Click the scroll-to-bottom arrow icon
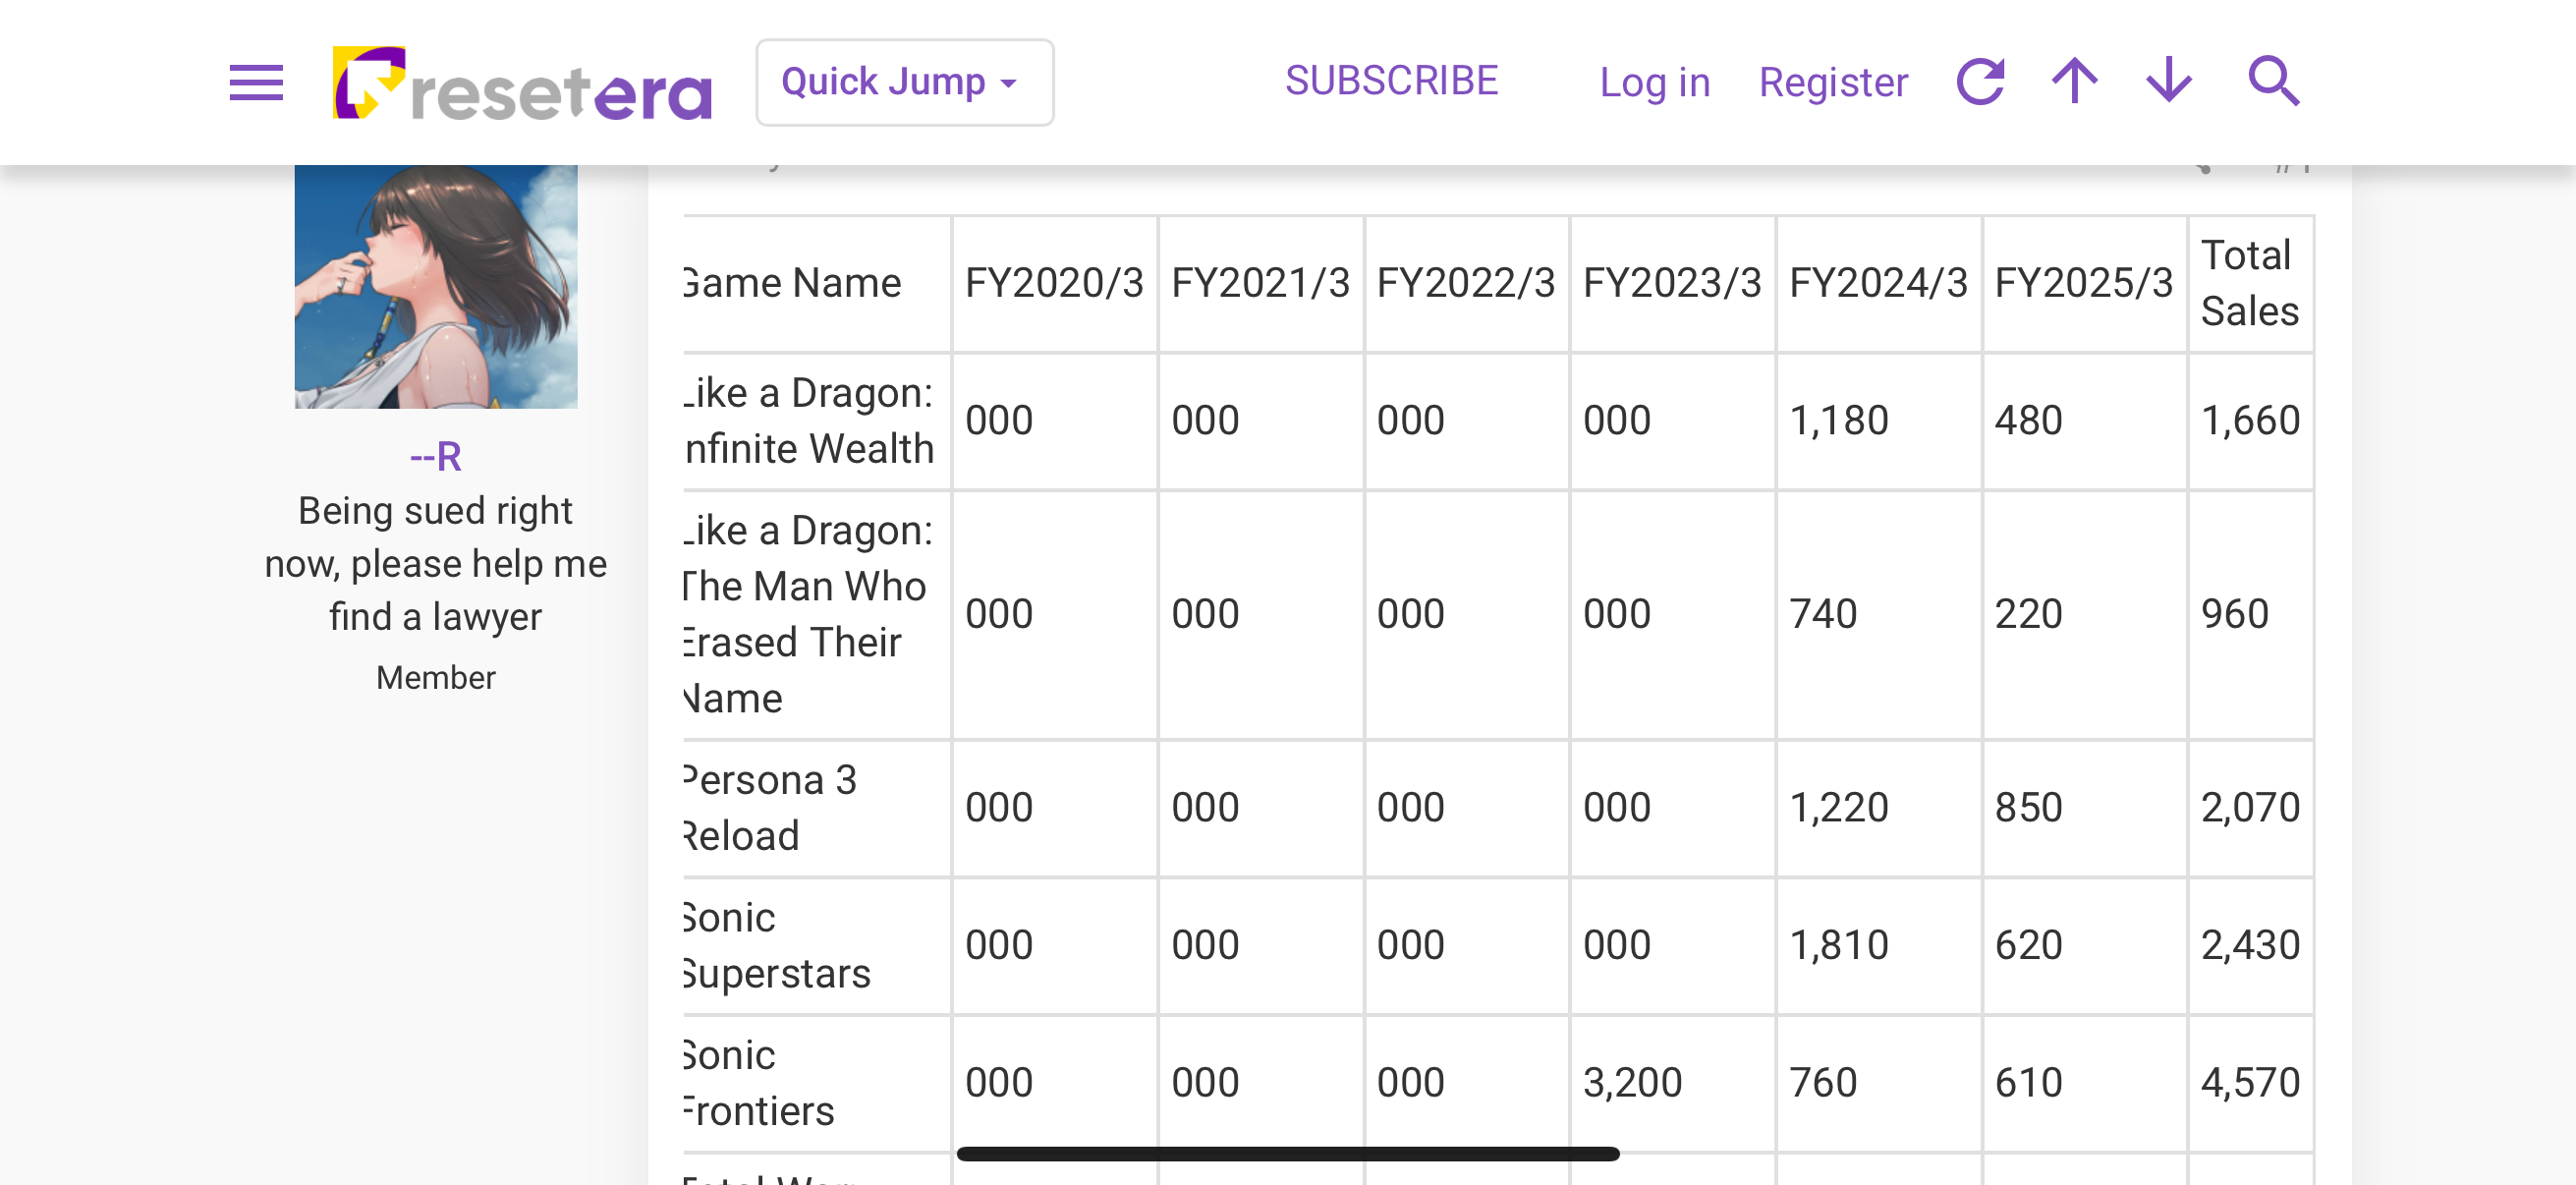Viewport: 2576px width, 1185px height. pyautogui.click(x=2169, y=82)
